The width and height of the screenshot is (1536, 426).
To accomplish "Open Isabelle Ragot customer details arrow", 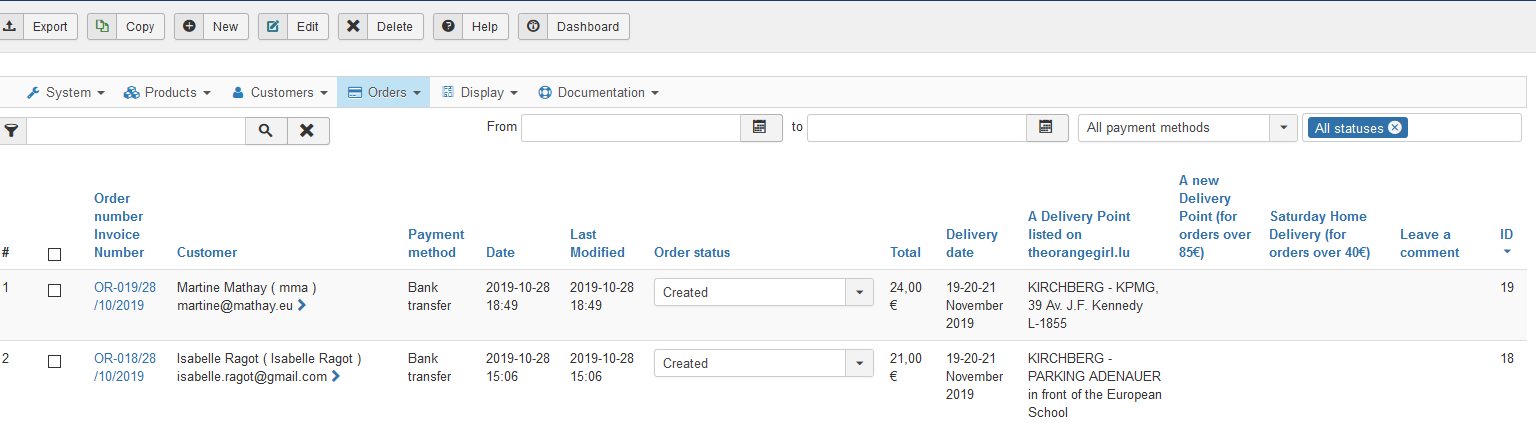I will pyautogui.click(x=336, y=377).
